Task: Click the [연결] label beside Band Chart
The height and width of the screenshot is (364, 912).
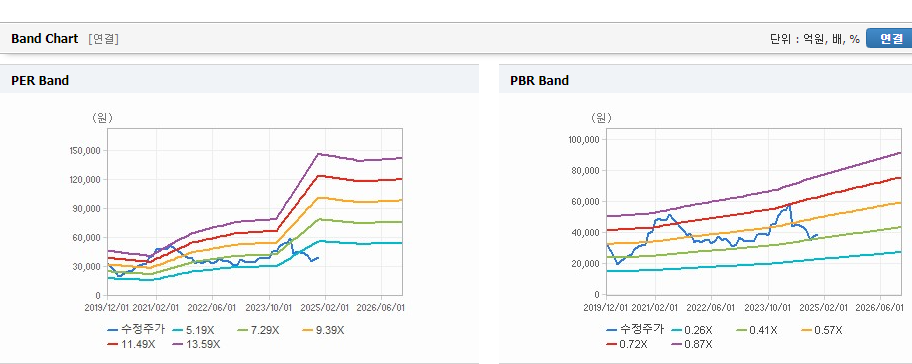Action: coord(104,39)
